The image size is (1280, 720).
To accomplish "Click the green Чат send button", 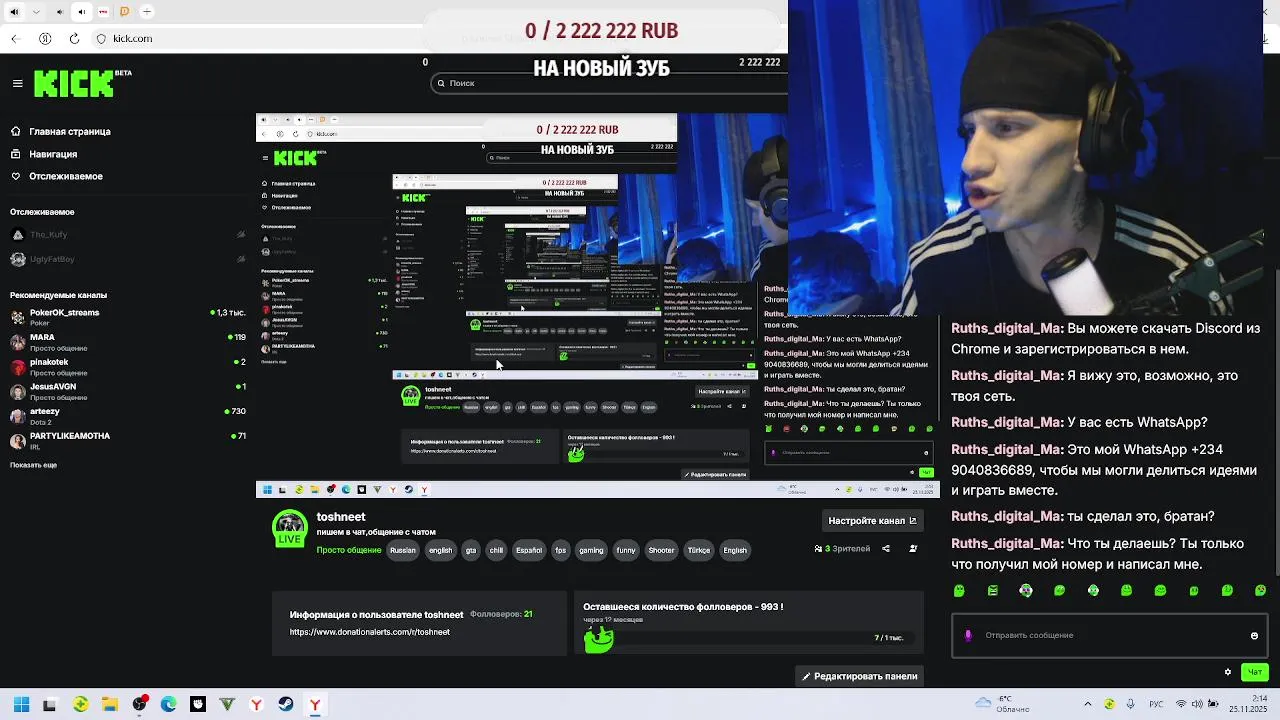I will click(1255, 672).
